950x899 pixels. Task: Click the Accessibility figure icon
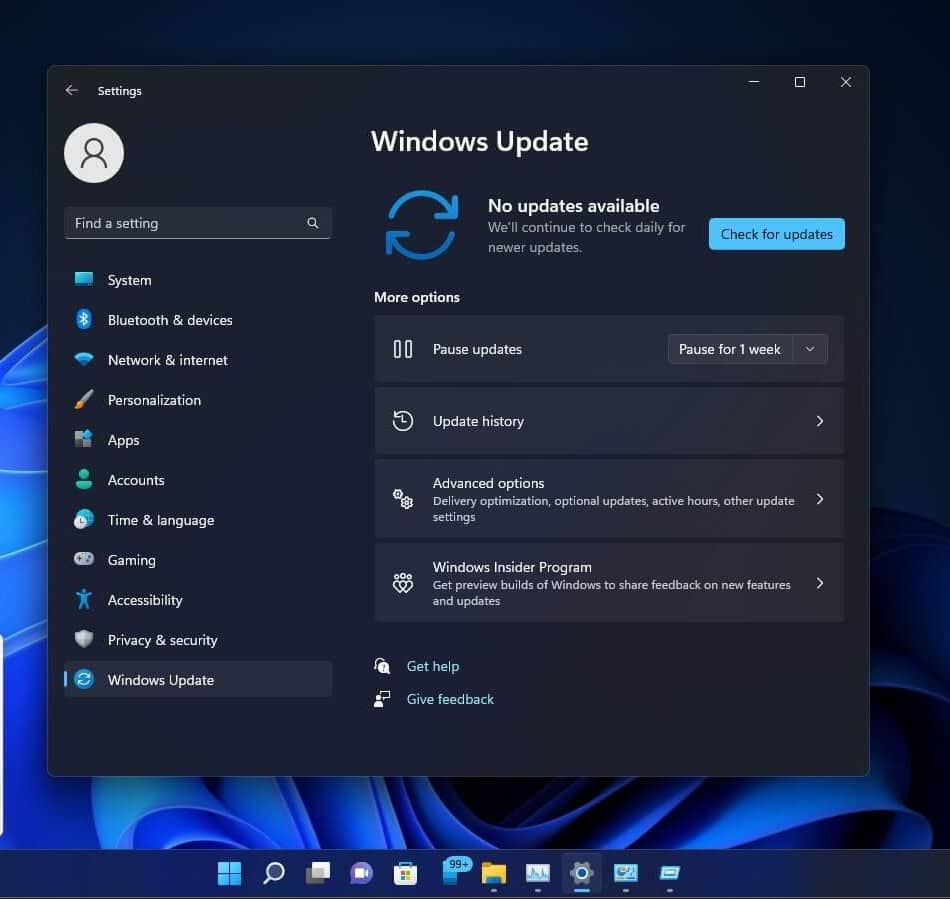click(x=84, y=599)
